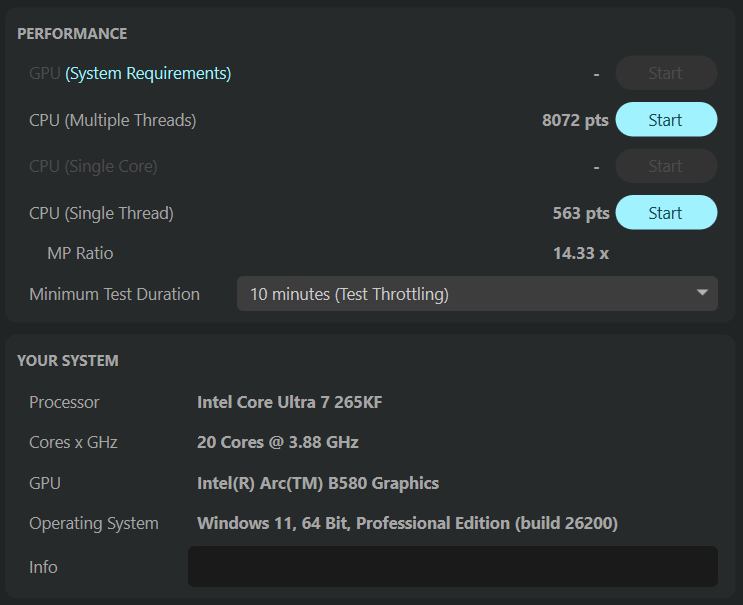The width and height of the screenshot is (743, 605).
Task: Click into the Info text field
Action: [453, 567]
